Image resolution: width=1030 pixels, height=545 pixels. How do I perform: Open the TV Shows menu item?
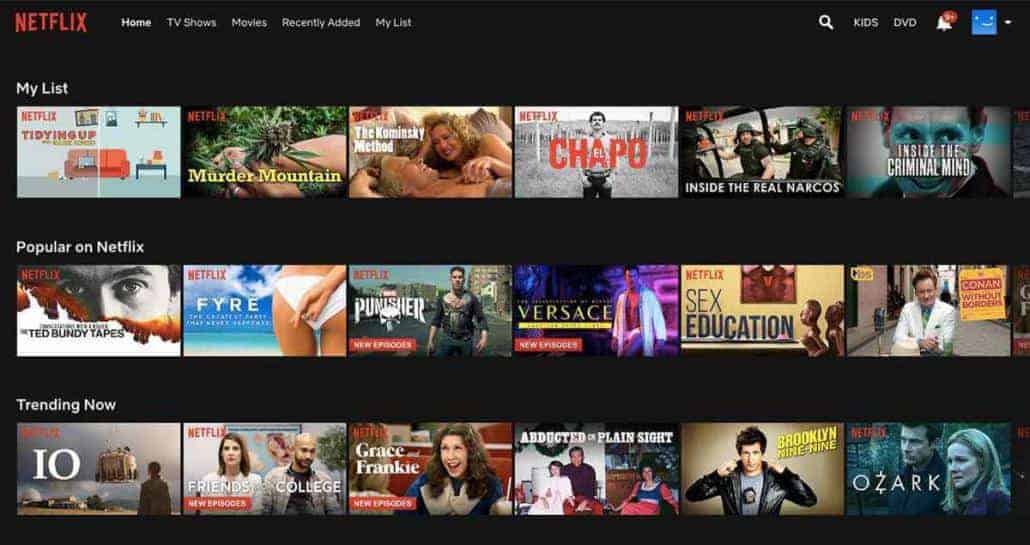click(x=191, y=22)
